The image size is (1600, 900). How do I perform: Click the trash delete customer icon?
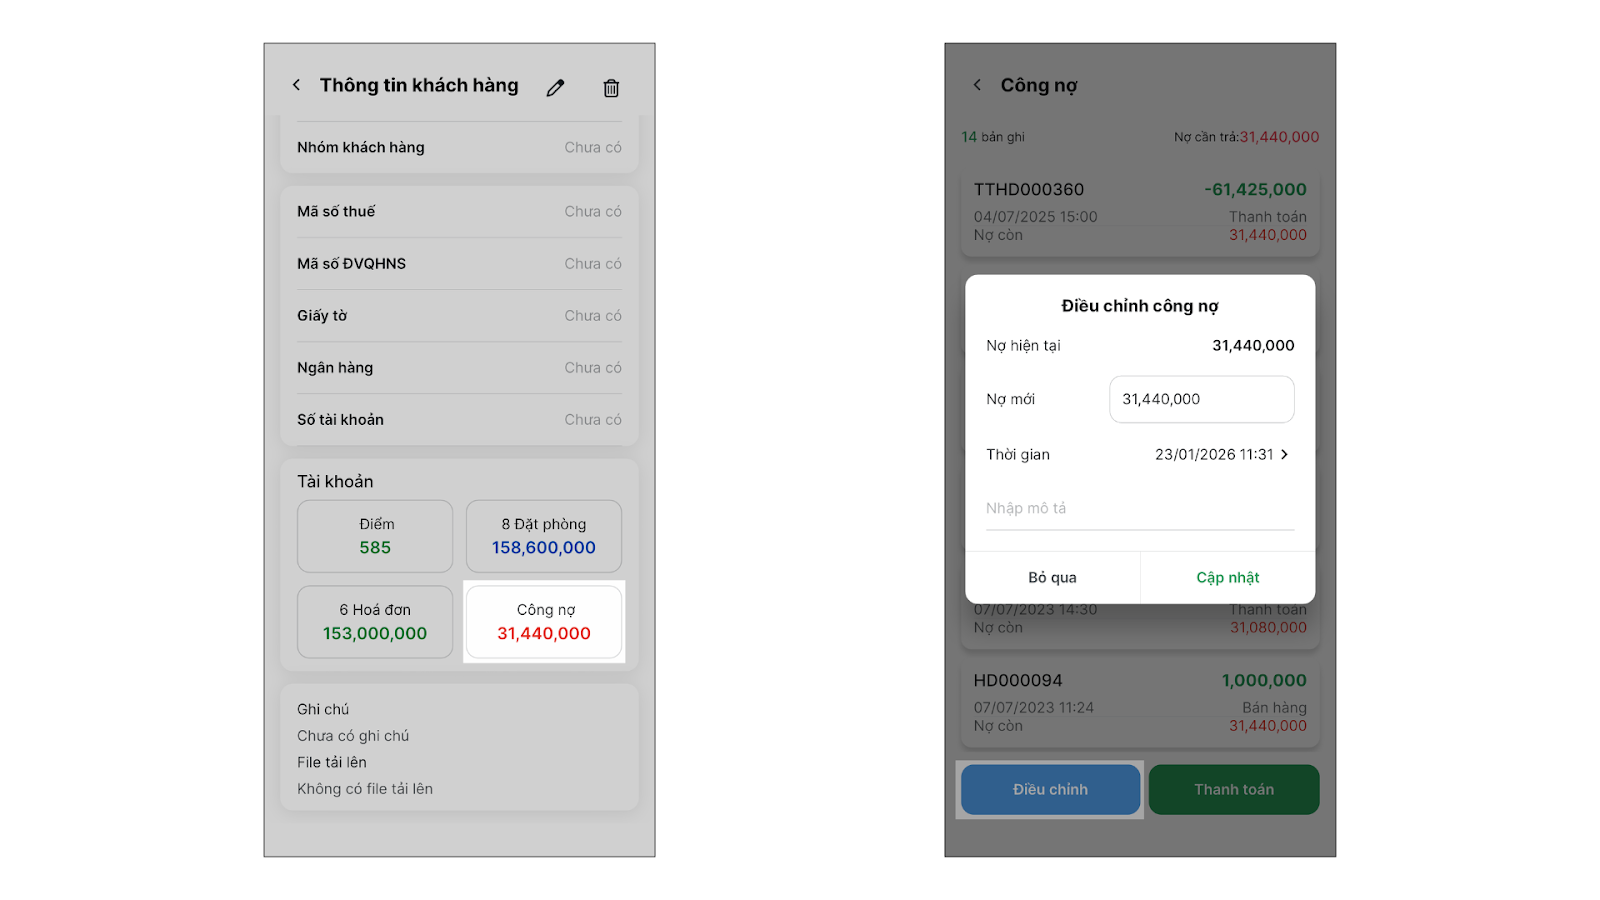611,88
